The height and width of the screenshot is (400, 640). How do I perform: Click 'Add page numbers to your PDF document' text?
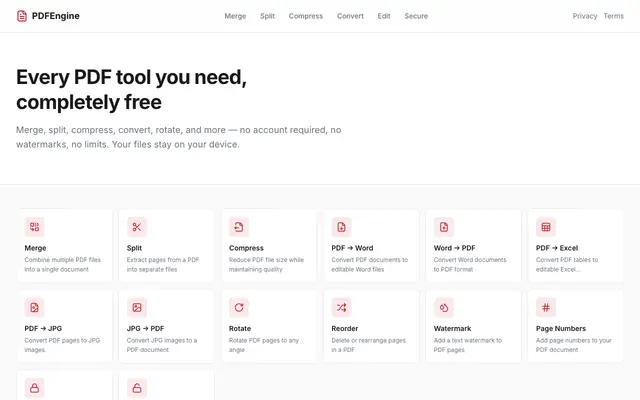coord(573,345)
